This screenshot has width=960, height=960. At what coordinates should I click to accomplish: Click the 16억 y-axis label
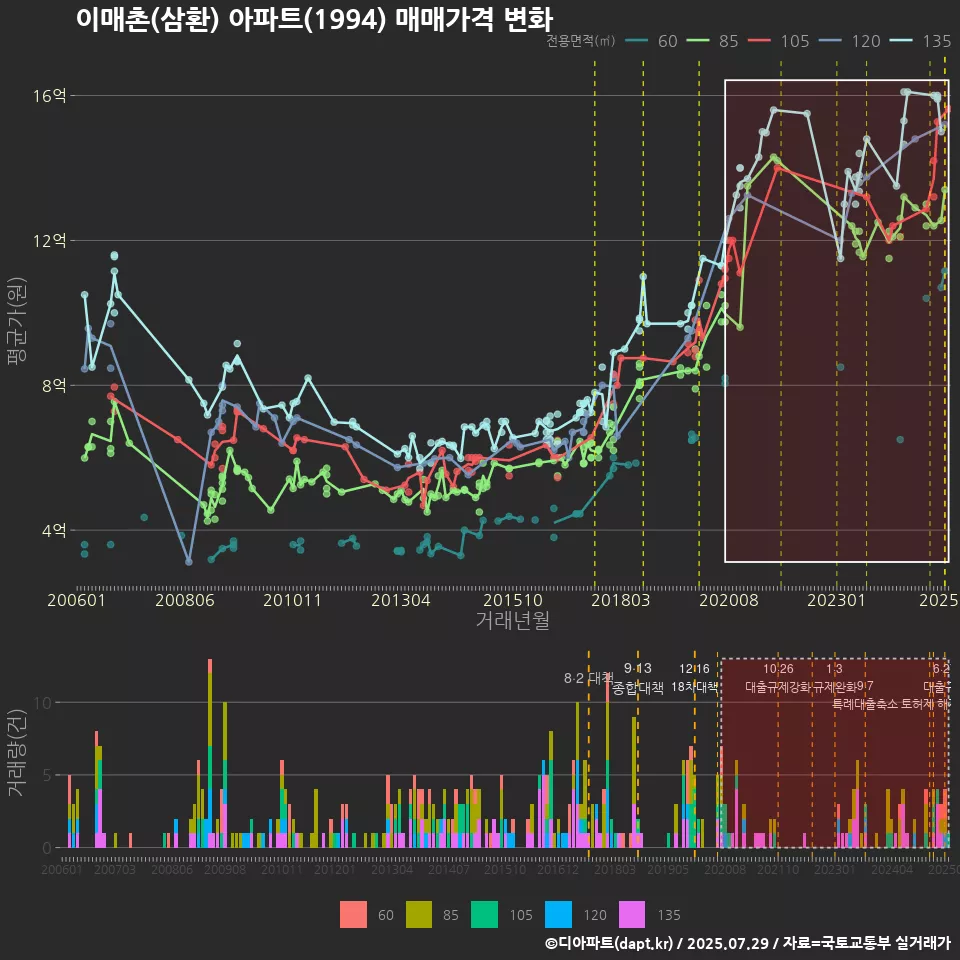pyautogui.click(x=50, y=96)
